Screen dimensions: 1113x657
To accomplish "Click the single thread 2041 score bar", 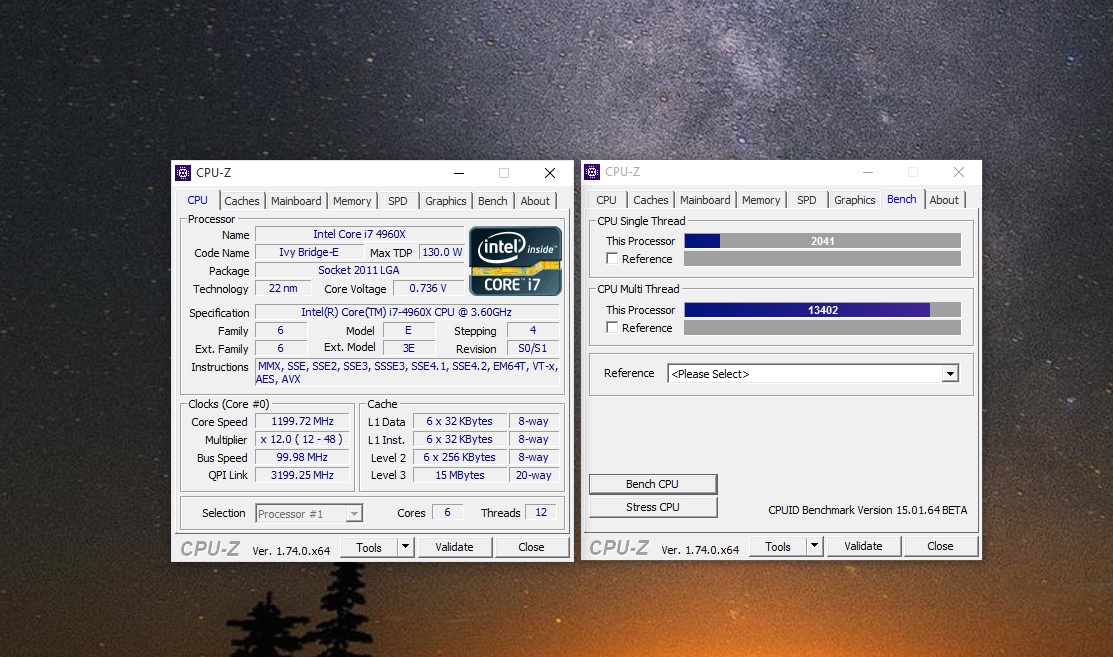I will (822, 241).
